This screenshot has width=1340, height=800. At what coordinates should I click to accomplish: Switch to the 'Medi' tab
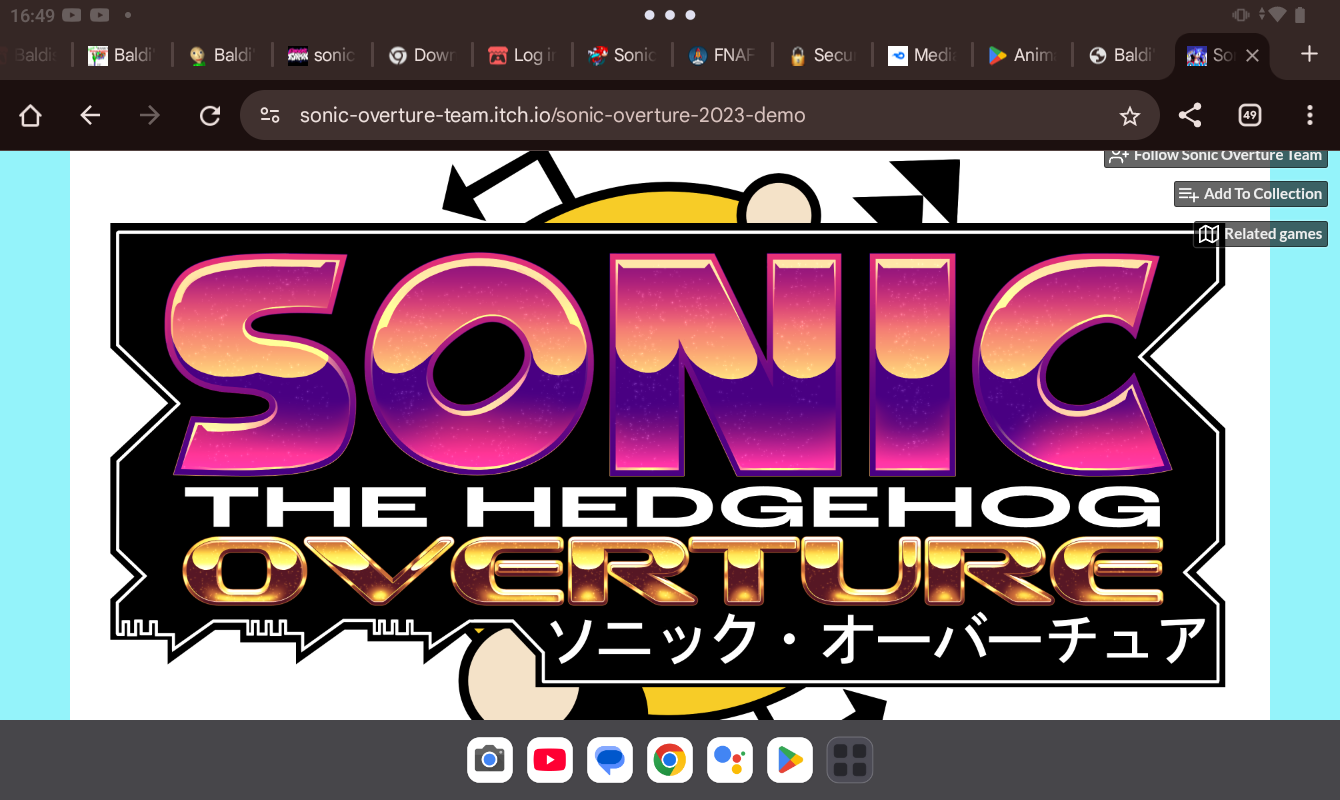pyautogui.click(x=920, y=55)
